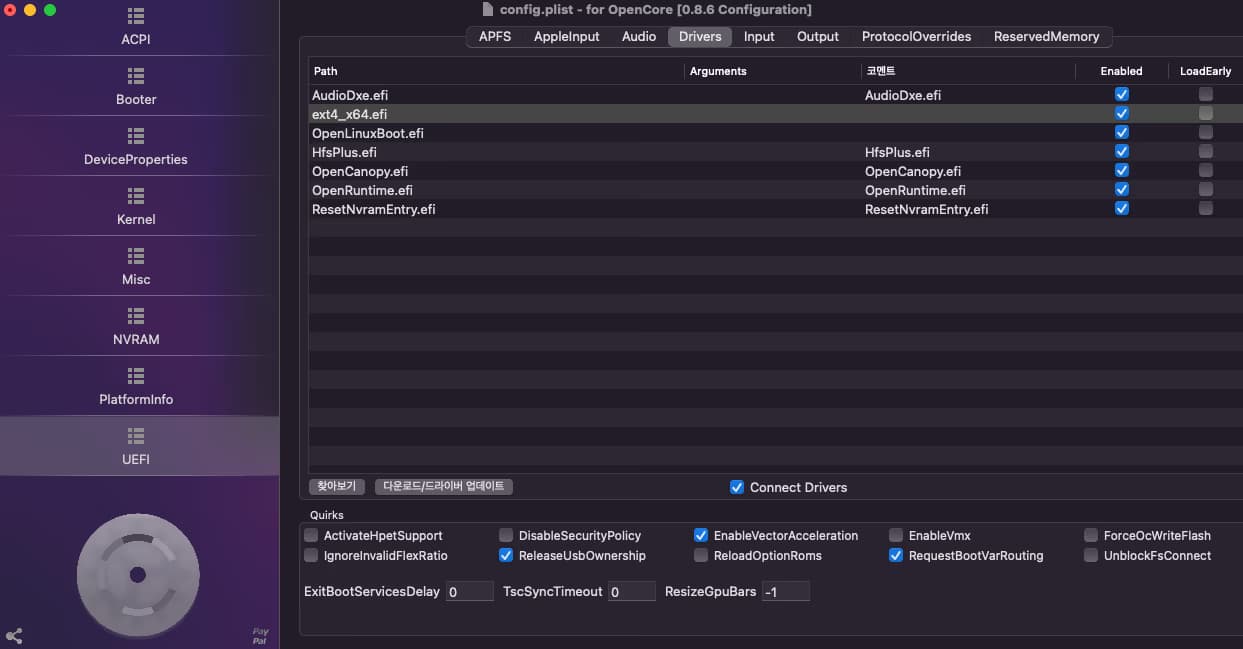This screenshot has width=1243, height=649.
Task: Uncheck Connect Drivers
Action: (x=737, y=487)
